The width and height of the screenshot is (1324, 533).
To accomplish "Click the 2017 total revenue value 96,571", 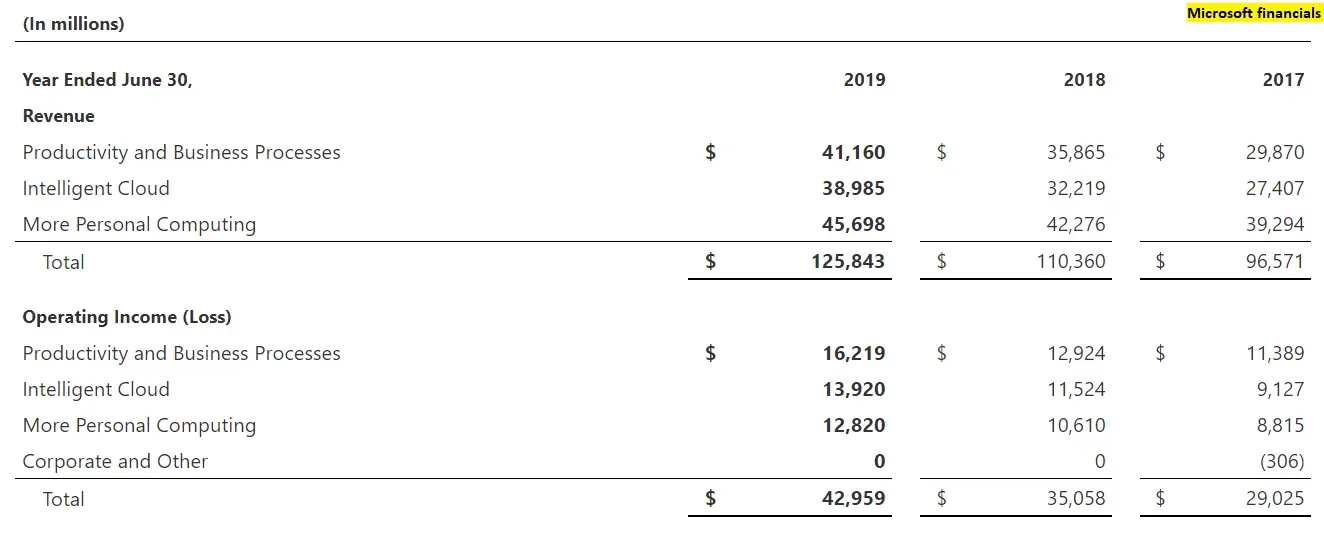I will [1274, 262].
